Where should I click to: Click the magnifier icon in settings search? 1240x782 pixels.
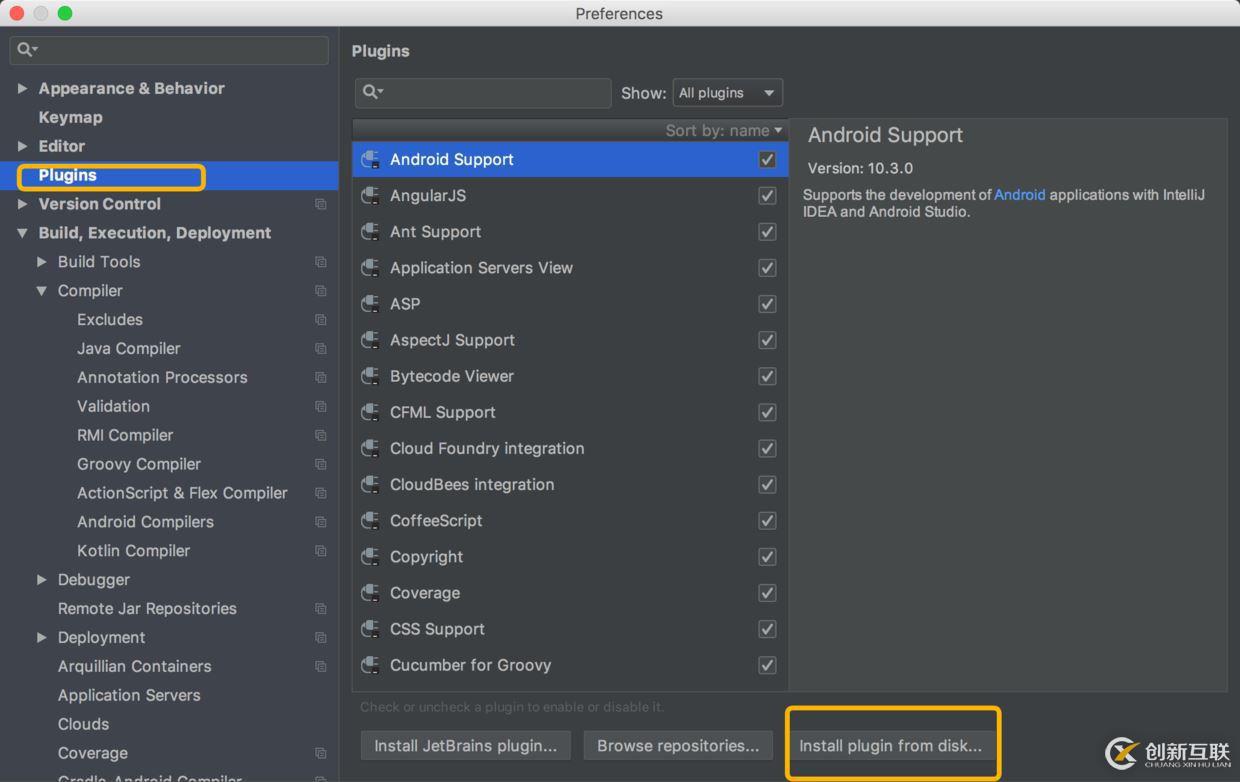(x=27, y=49)
